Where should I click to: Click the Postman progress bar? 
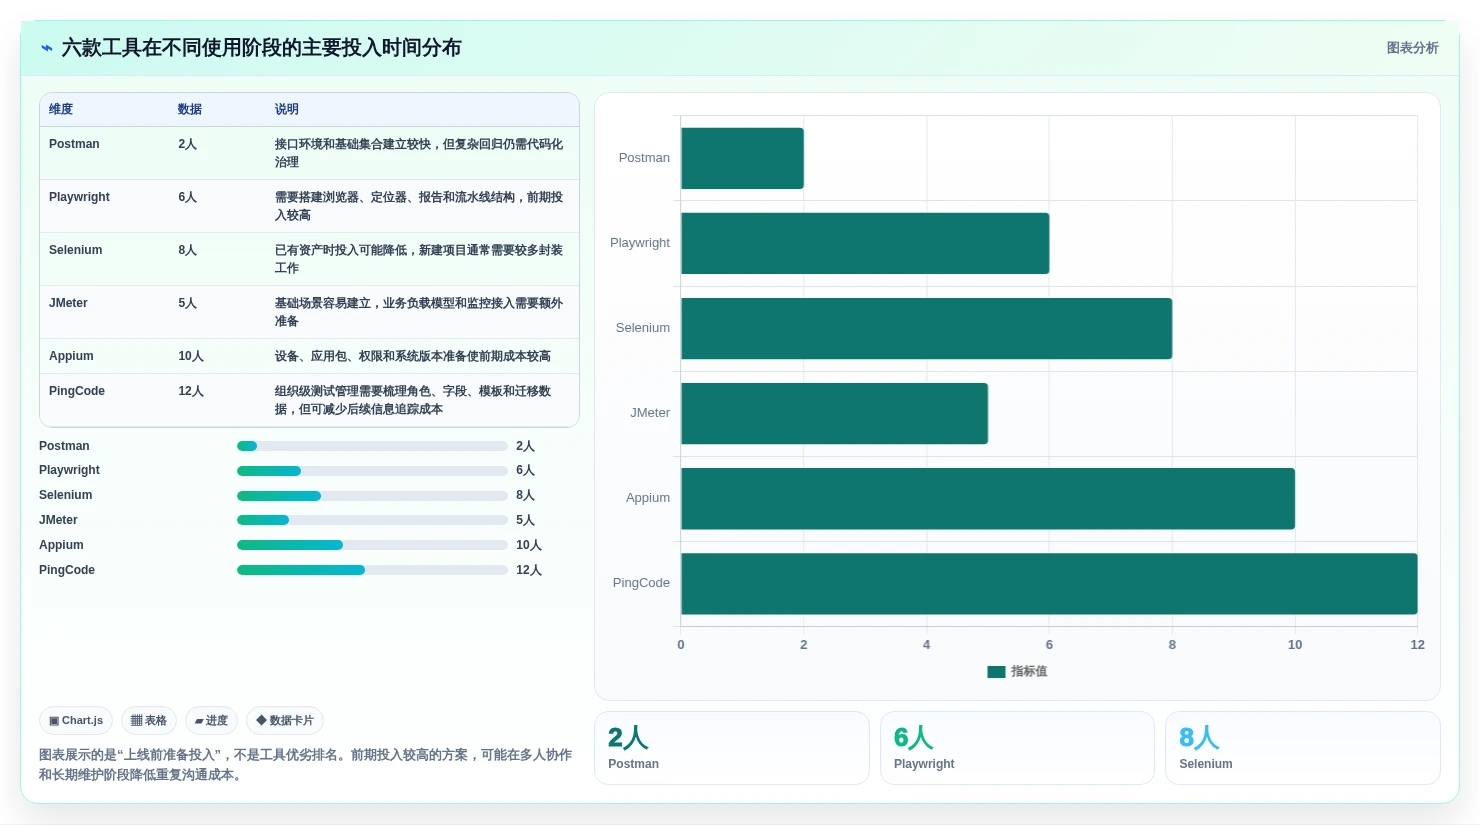pos(372,446)
